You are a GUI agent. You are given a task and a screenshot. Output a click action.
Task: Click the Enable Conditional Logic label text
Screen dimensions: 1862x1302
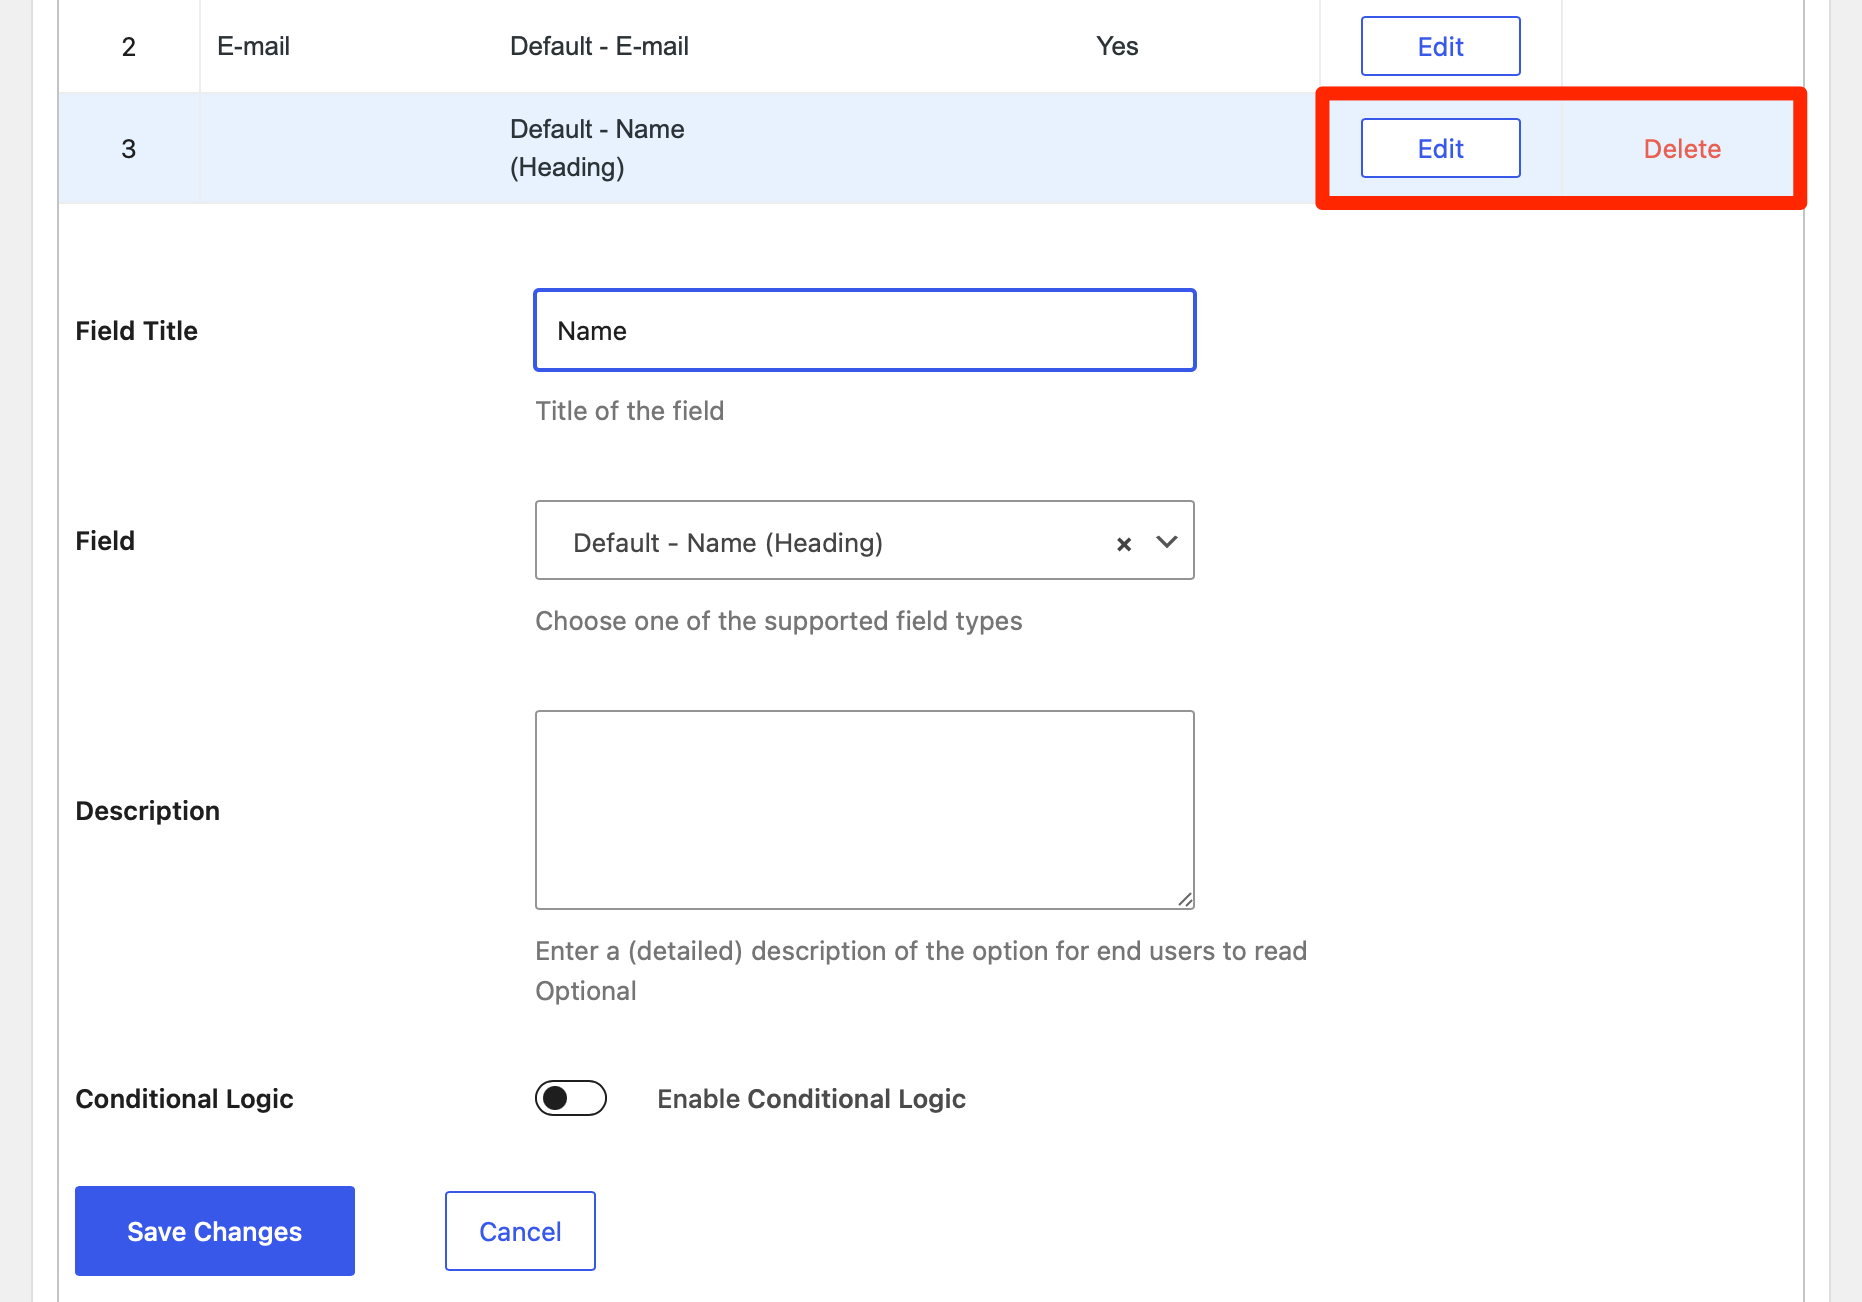[811, 1099]
